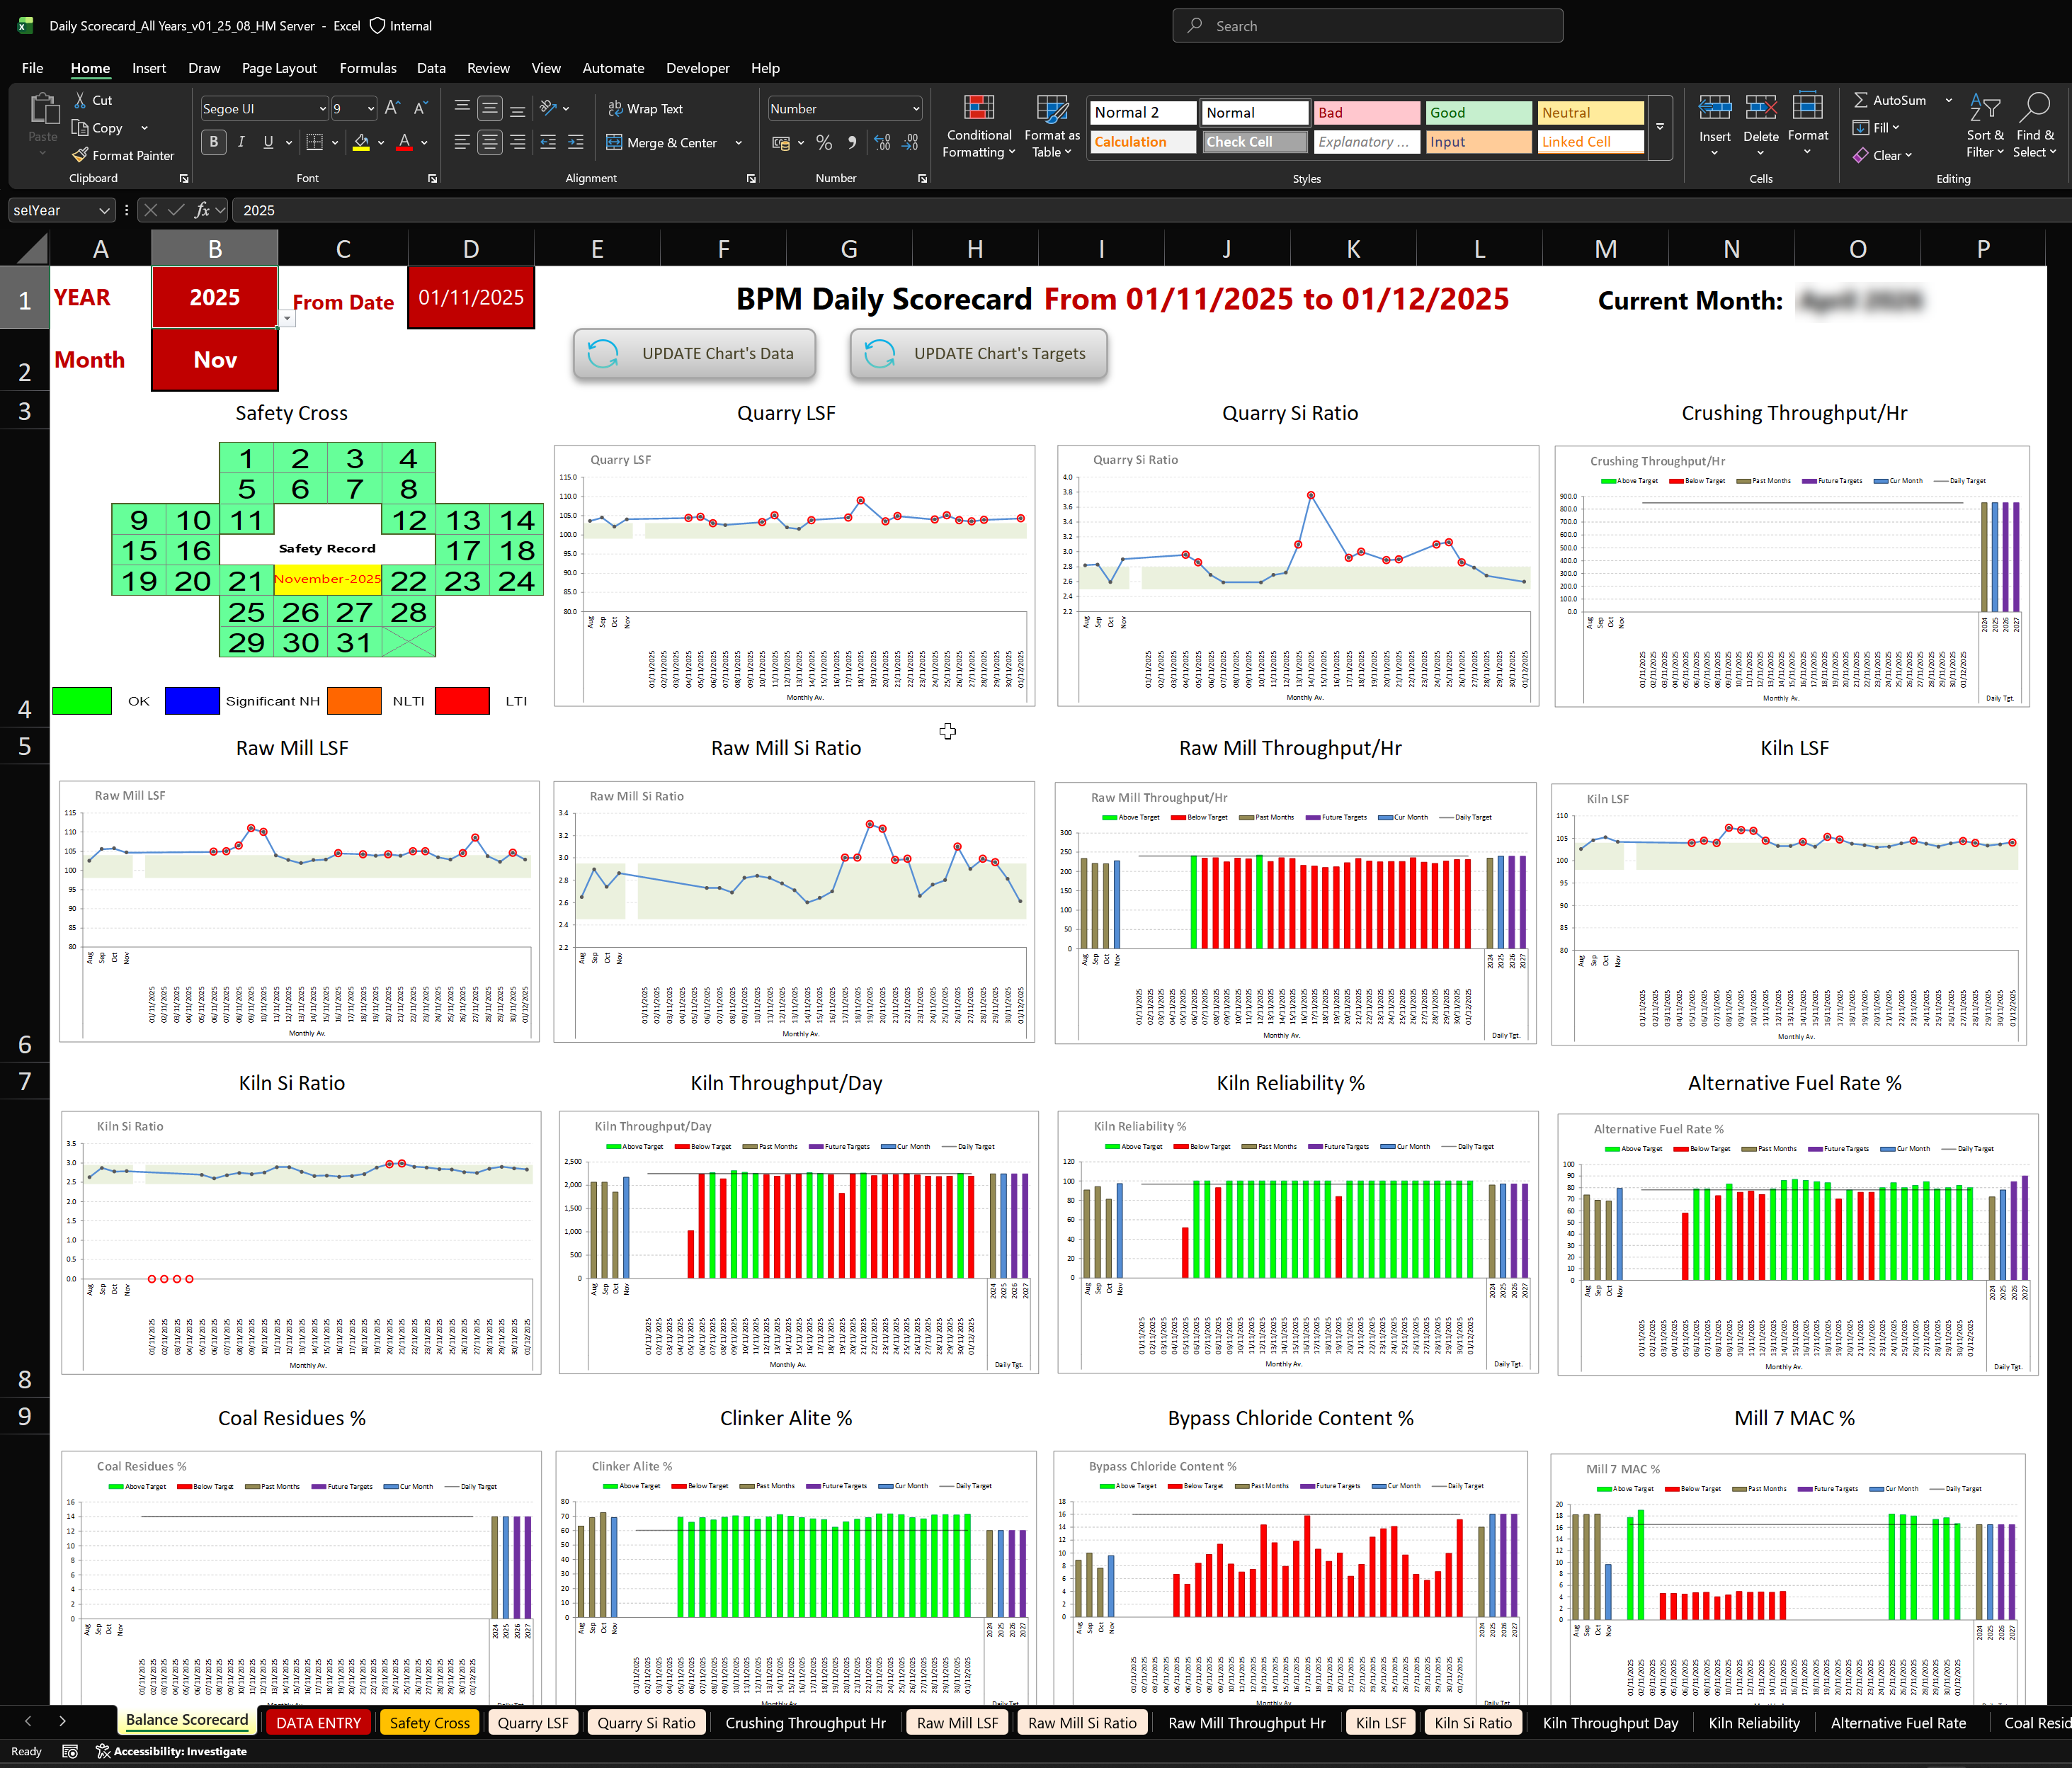Viewport: 2072px width, 1768px height.
Task: Expand the Number format dropdown
Action: click(915, 108)
